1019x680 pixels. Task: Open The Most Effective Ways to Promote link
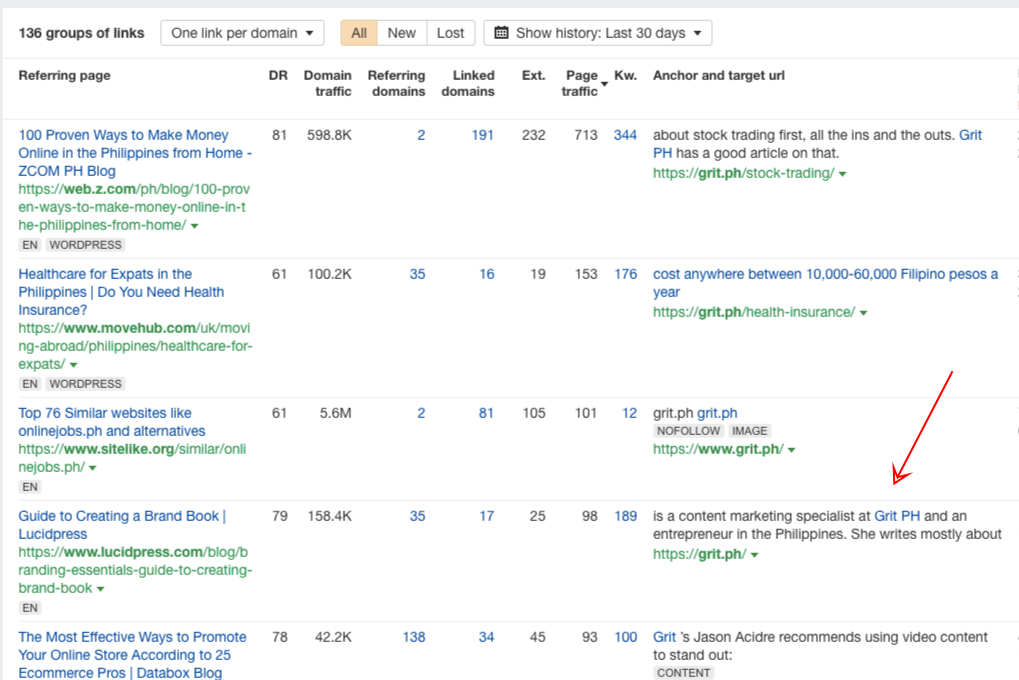(133, 655)
